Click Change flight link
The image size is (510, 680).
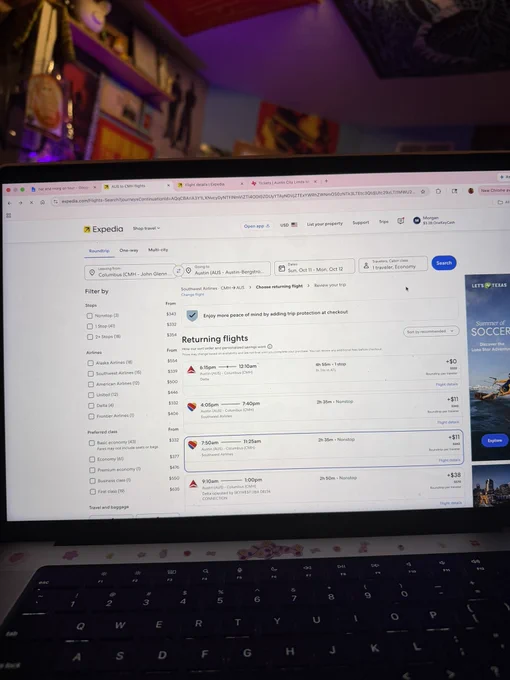(193, 294)
